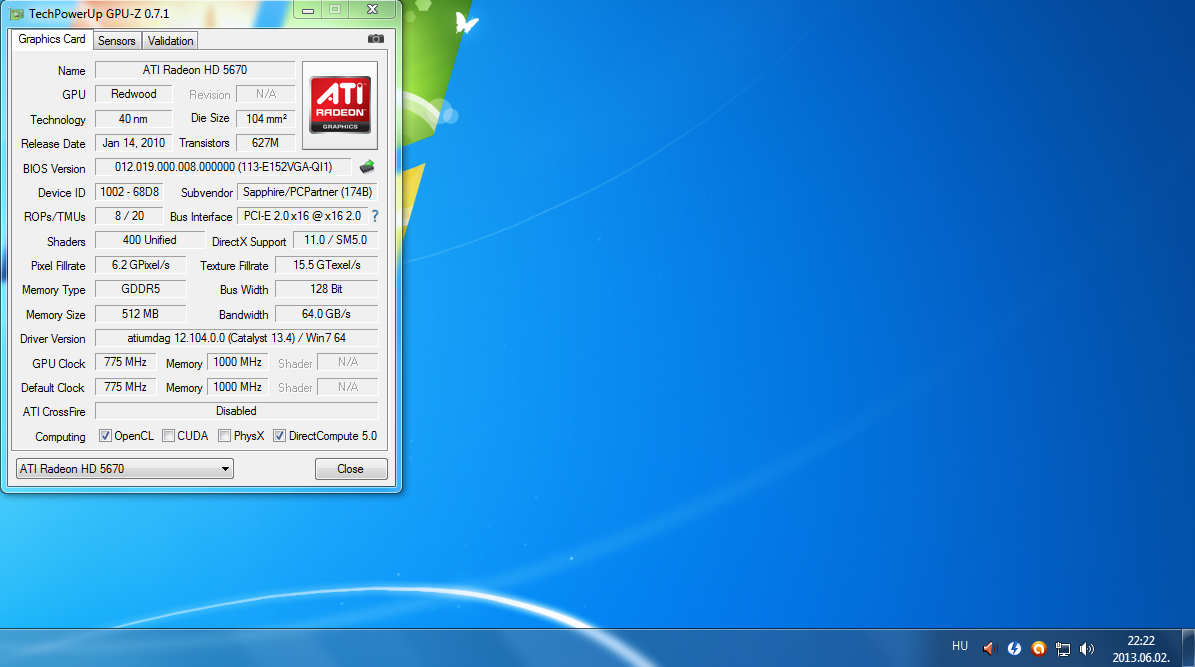
Task: Select the Graphics Card tab
Action: [x=52, y=39]
